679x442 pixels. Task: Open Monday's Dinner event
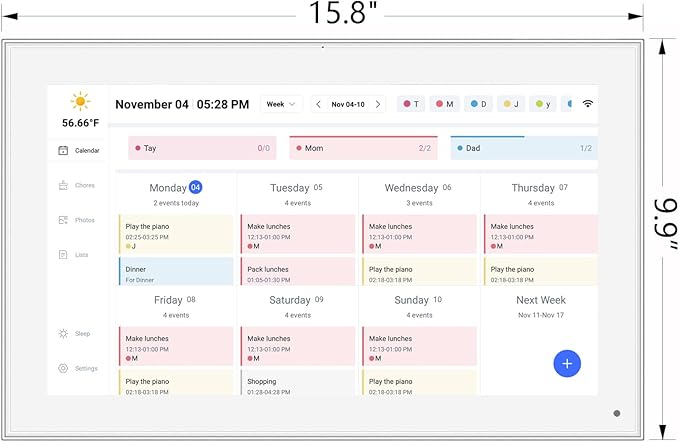coord(176,272)
